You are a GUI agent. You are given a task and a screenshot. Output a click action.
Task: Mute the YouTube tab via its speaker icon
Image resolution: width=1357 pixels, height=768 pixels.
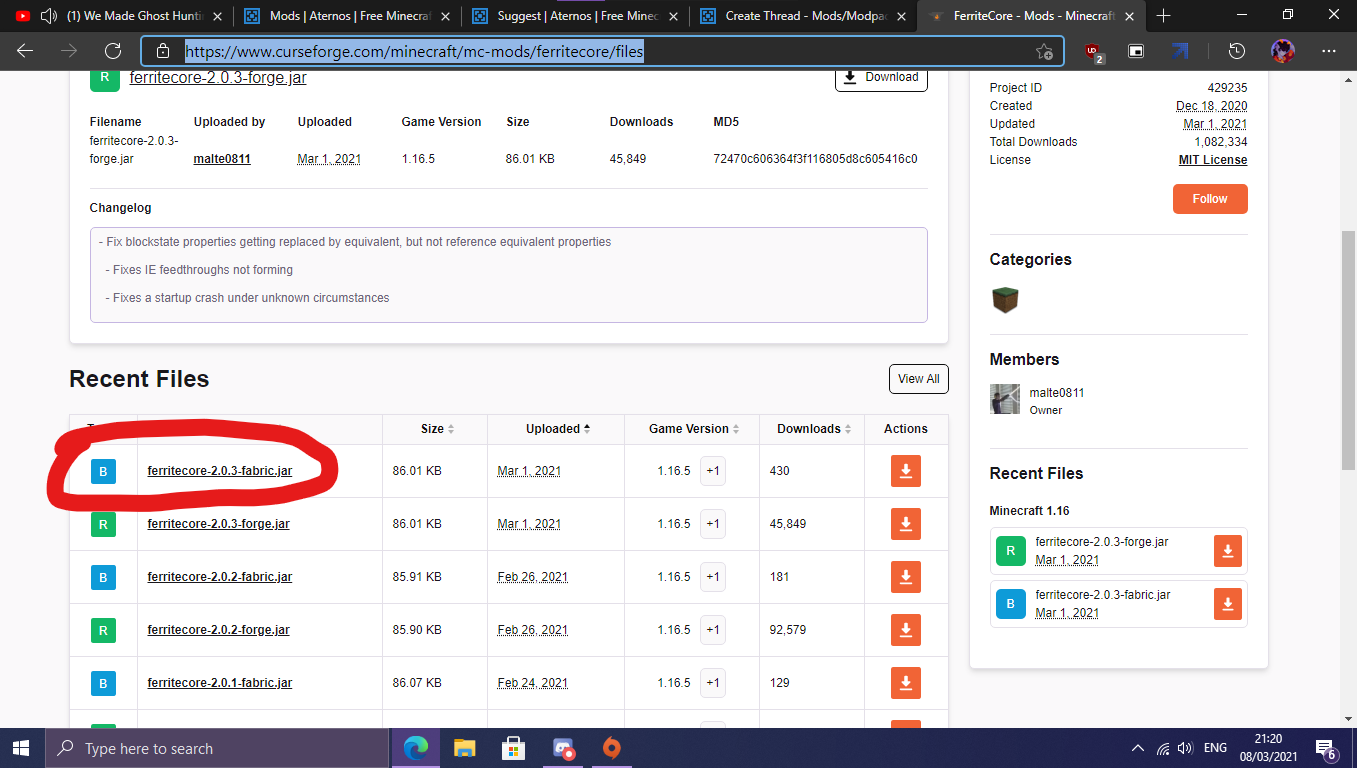tap(47, 16)
